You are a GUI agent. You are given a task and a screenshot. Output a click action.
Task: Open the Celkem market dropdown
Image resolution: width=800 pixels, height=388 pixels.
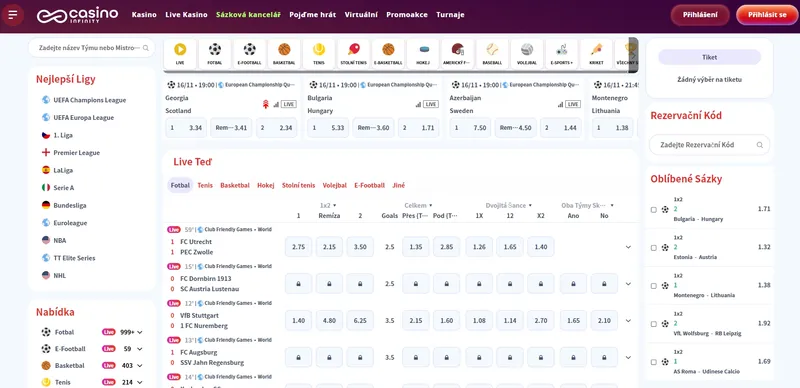tap(418, 205)
